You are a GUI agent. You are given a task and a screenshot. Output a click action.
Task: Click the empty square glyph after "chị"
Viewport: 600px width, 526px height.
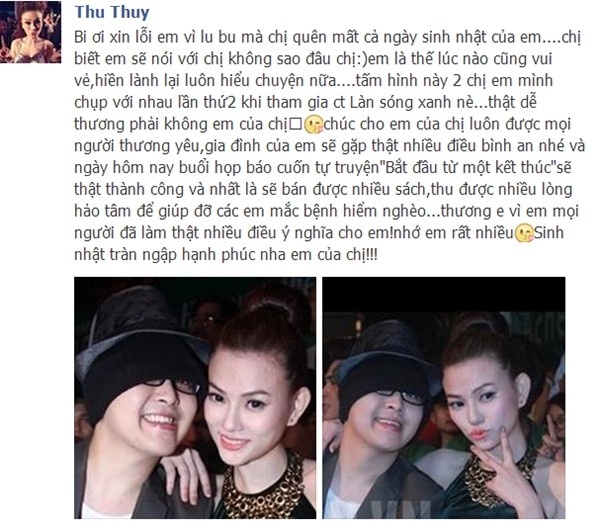click(295, 124)
